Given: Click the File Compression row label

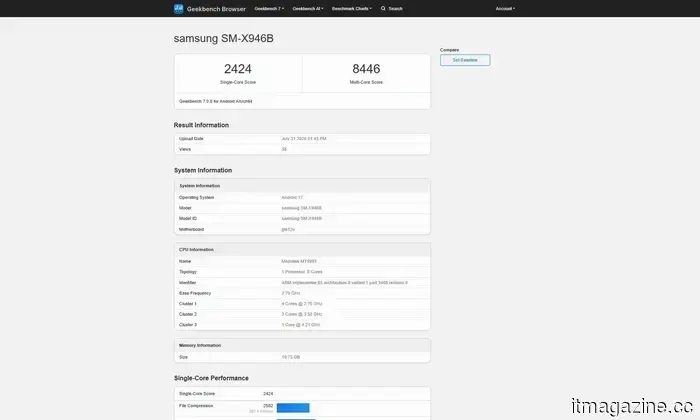Looking at the screenshot, I should pos(196,406).
